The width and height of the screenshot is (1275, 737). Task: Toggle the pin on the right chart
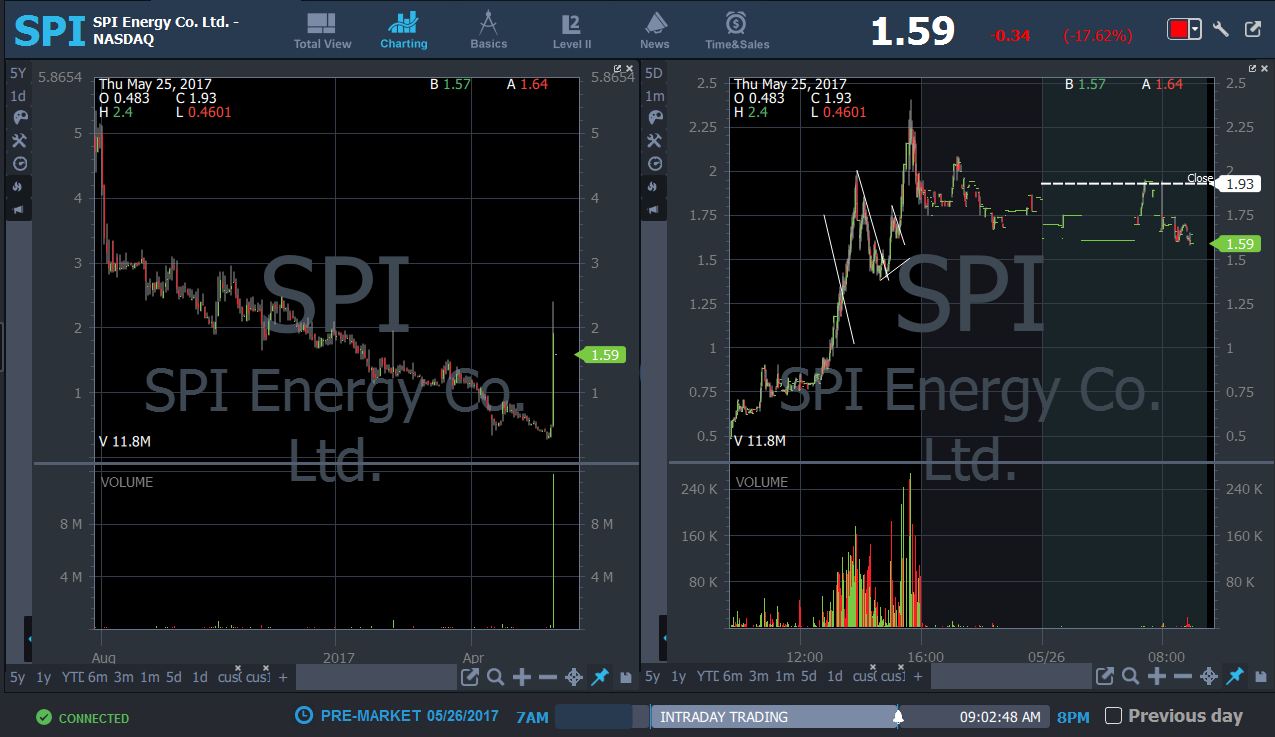click(x=1235, y=677)
